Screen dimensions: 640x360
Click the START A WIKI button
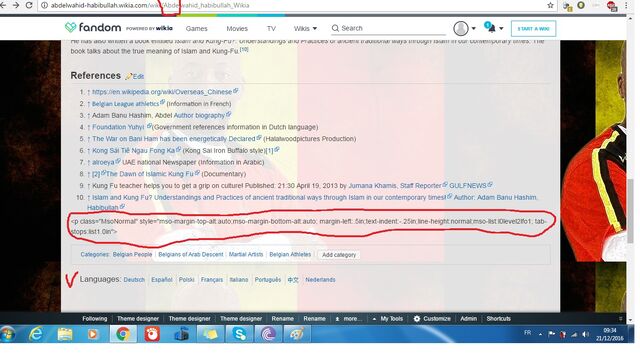pyautogui.click(x=533, y=29)
